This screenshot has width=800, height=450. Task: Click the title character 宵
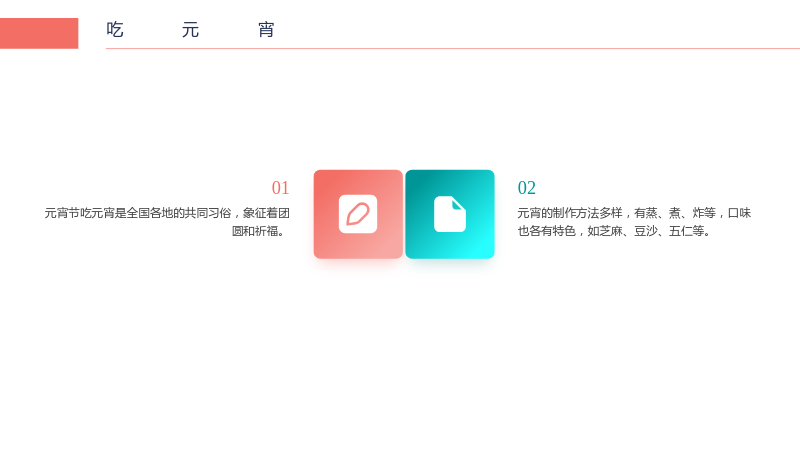[x=266, y=30]
